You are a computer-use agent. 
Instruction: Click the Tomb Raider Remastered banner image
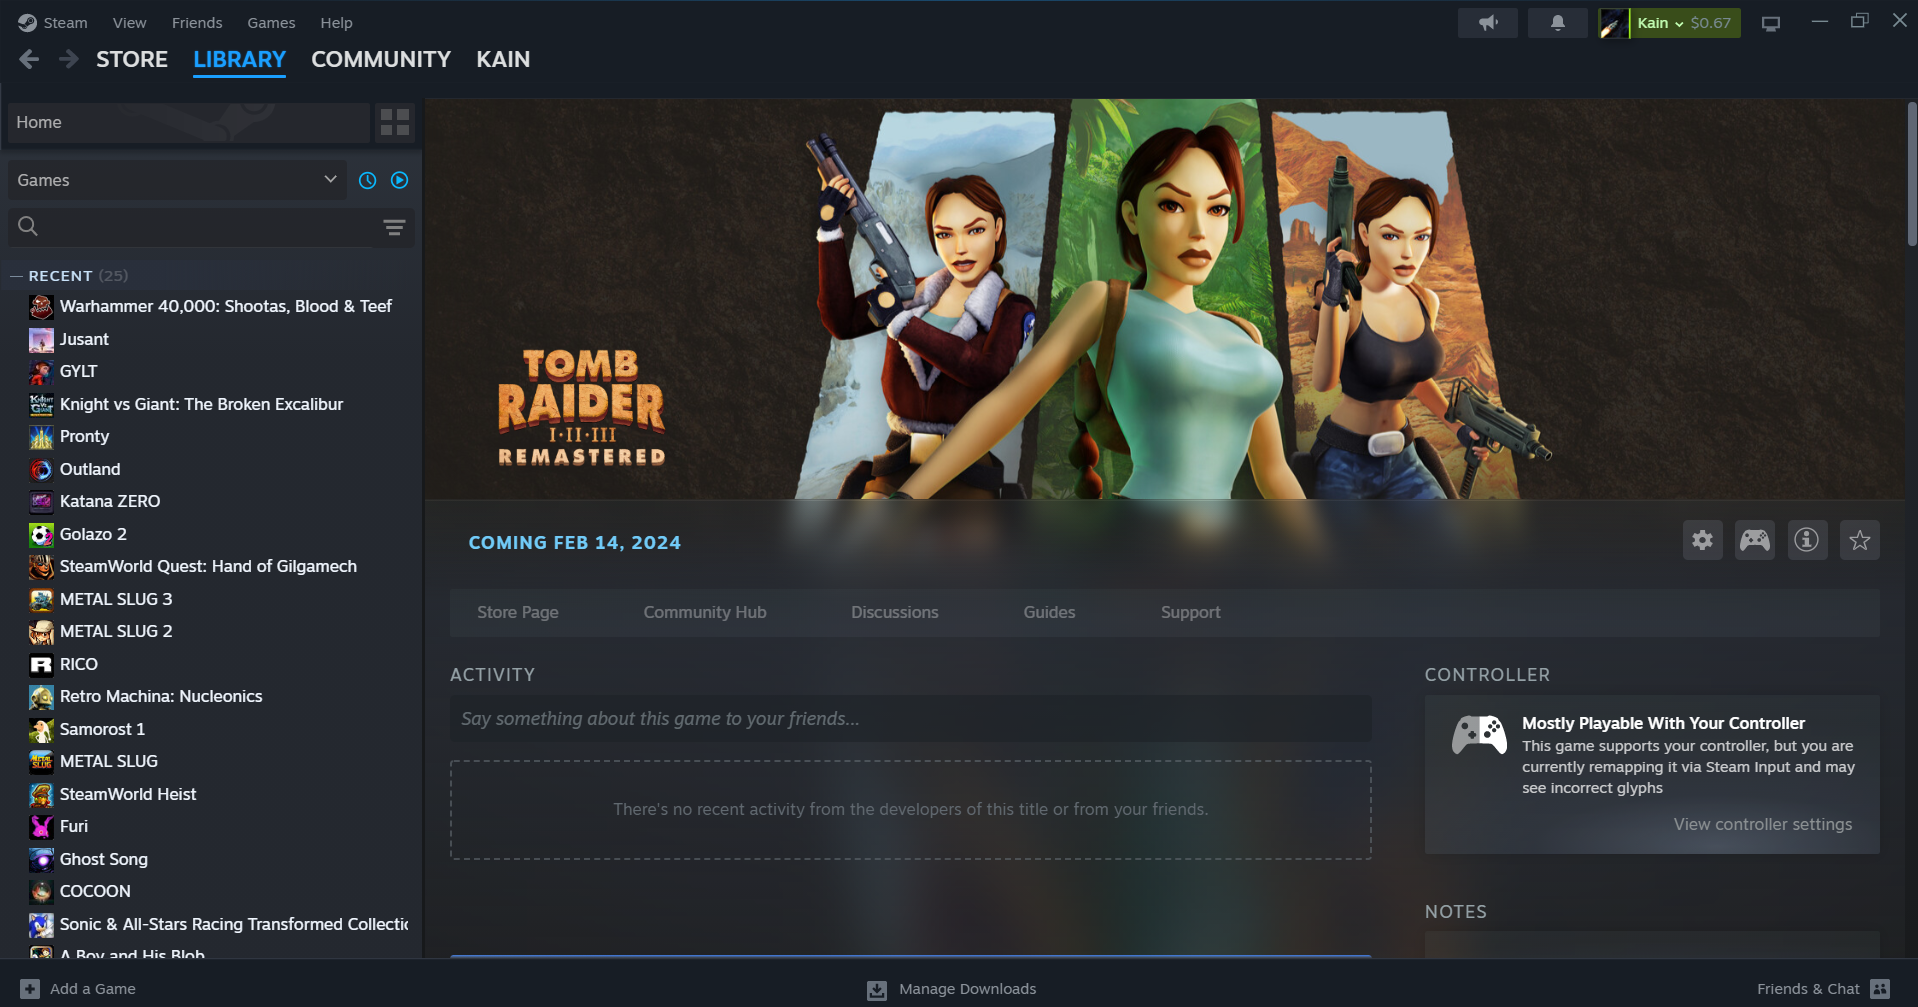1165,299
